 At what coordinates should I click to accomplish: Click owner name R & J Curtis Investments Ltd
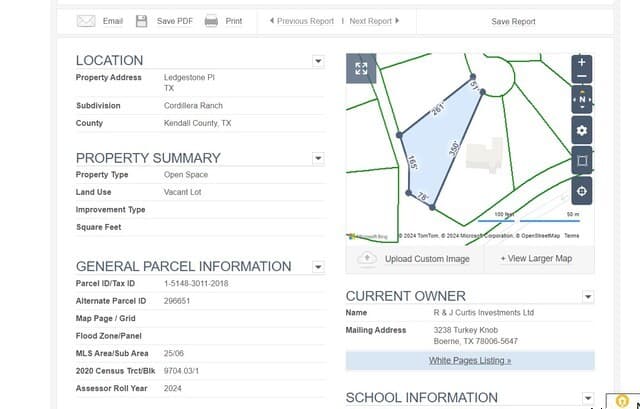[x=484, y=313]
